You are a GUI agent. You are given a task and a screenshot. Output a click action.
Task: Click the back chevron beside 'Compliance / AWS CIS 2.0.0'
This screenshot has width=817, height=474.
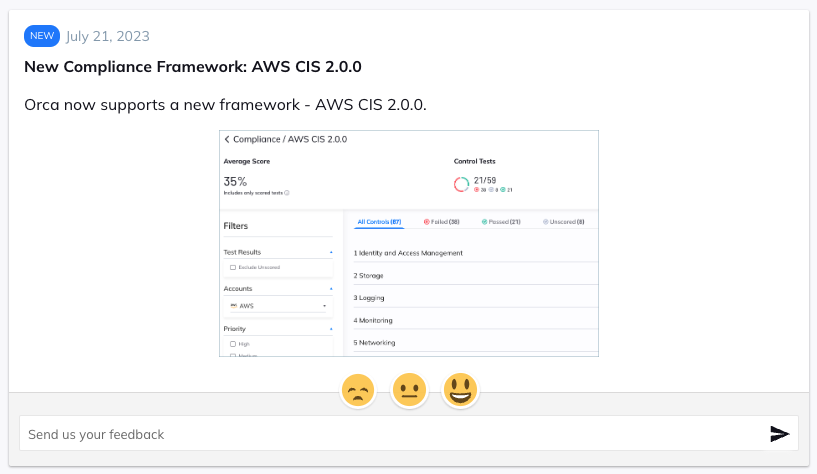(227, 139)
